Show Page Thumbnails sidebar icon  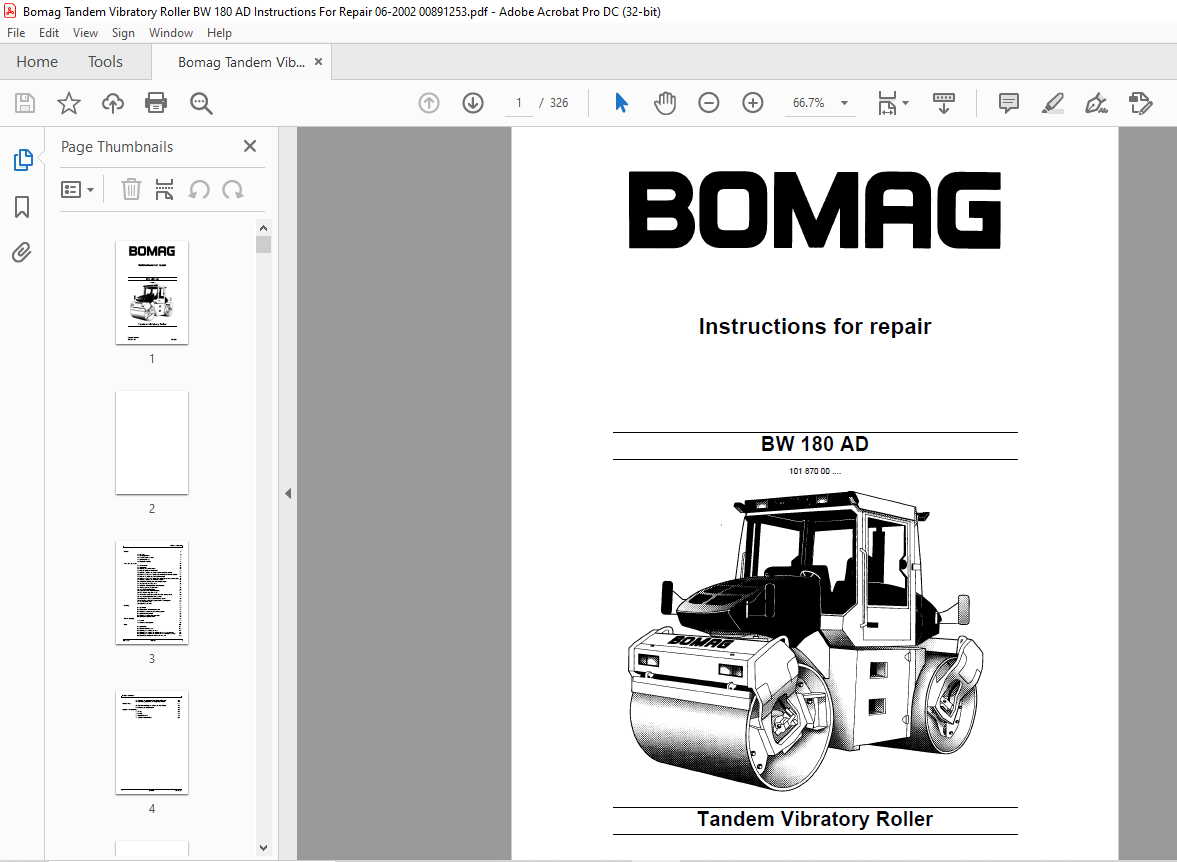pyautogui.click(x=23, y=160)
